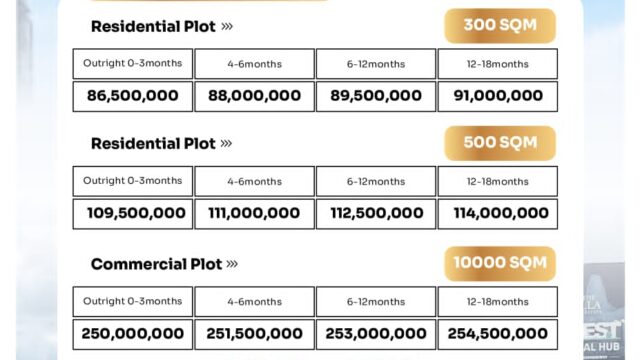This screenshot has height=360, width=640.
Task: Click the 254,500,000 price cell
Action: tap(498, 334)
